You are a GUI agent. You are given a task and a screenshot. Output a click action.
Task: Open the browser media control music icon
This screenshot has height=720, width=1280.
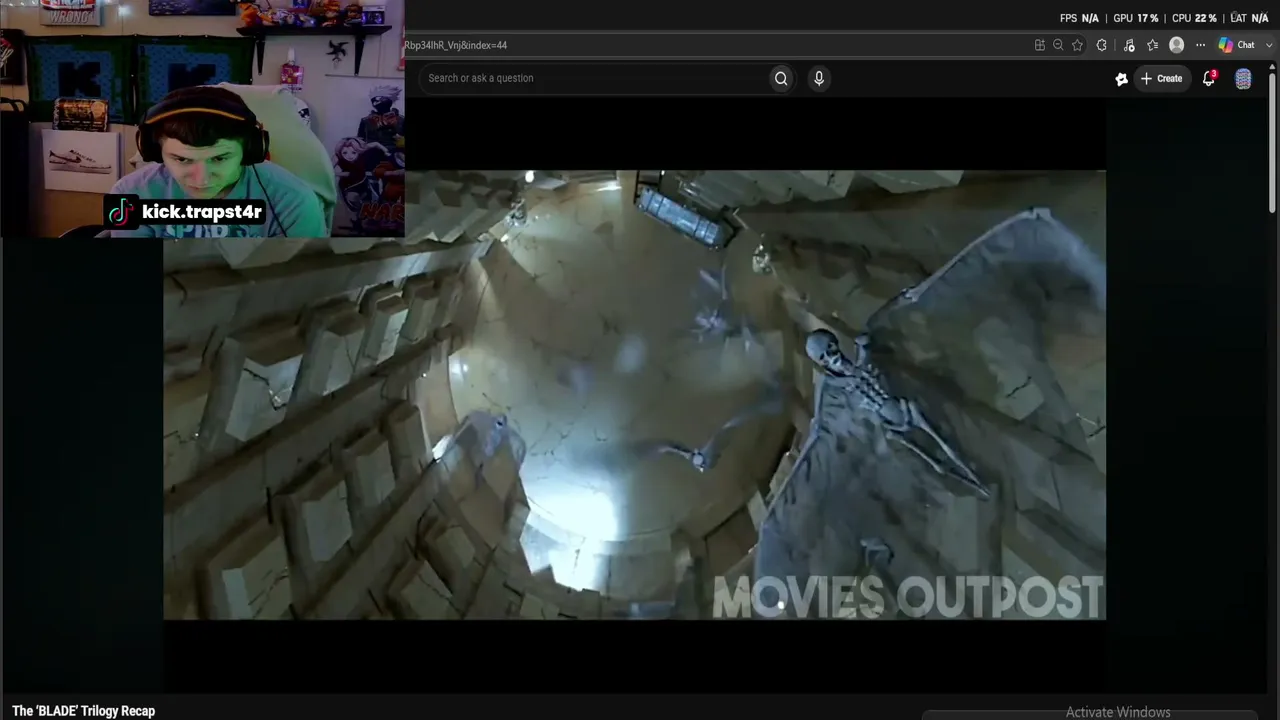[1129, 45]
